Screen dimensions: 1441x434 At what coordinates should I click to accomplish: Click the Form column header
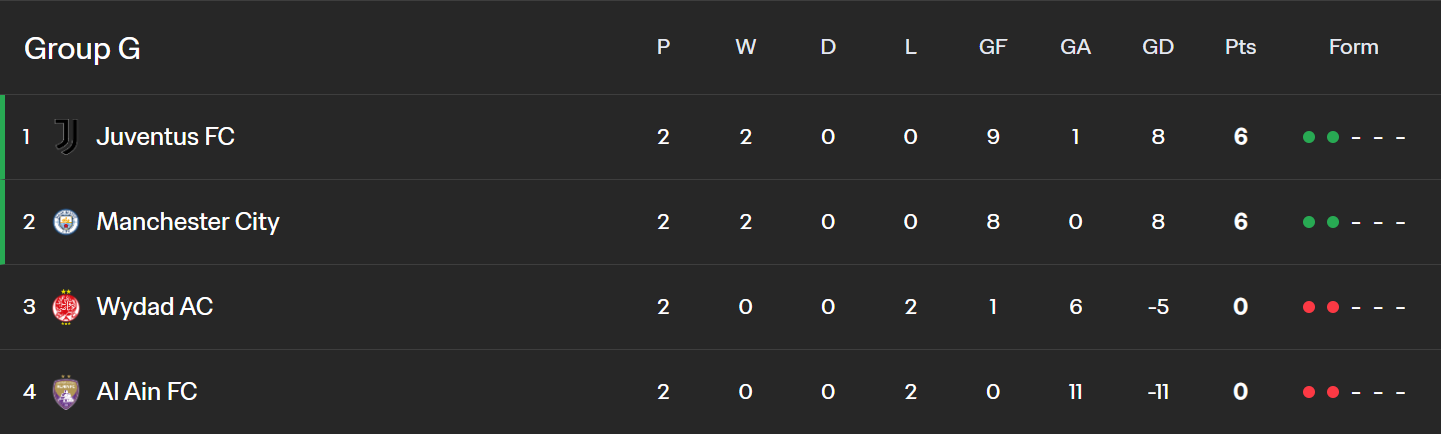1354,47
